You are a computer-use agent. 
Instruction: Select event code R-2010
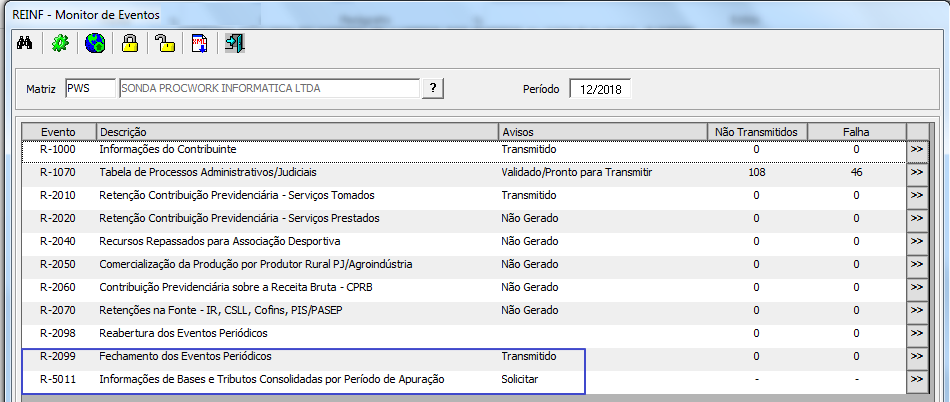point(58,196)
